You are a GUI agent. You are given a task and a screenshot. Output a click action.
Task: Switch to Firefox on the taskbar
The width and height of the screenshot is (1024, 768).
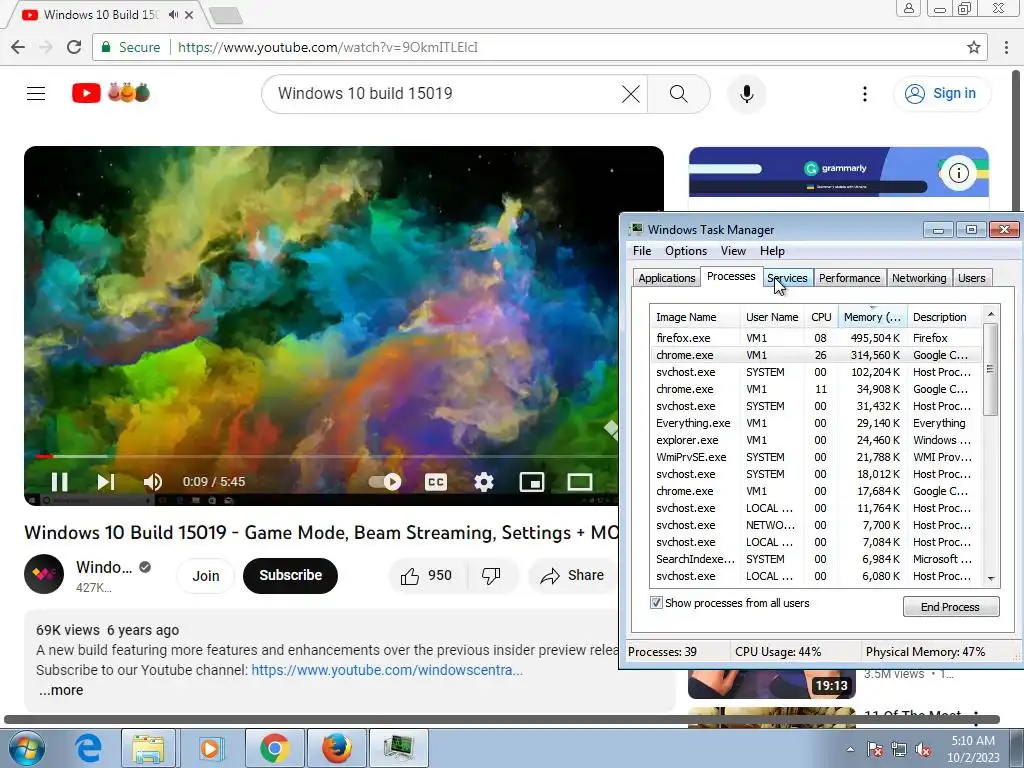tap(337, 748)
